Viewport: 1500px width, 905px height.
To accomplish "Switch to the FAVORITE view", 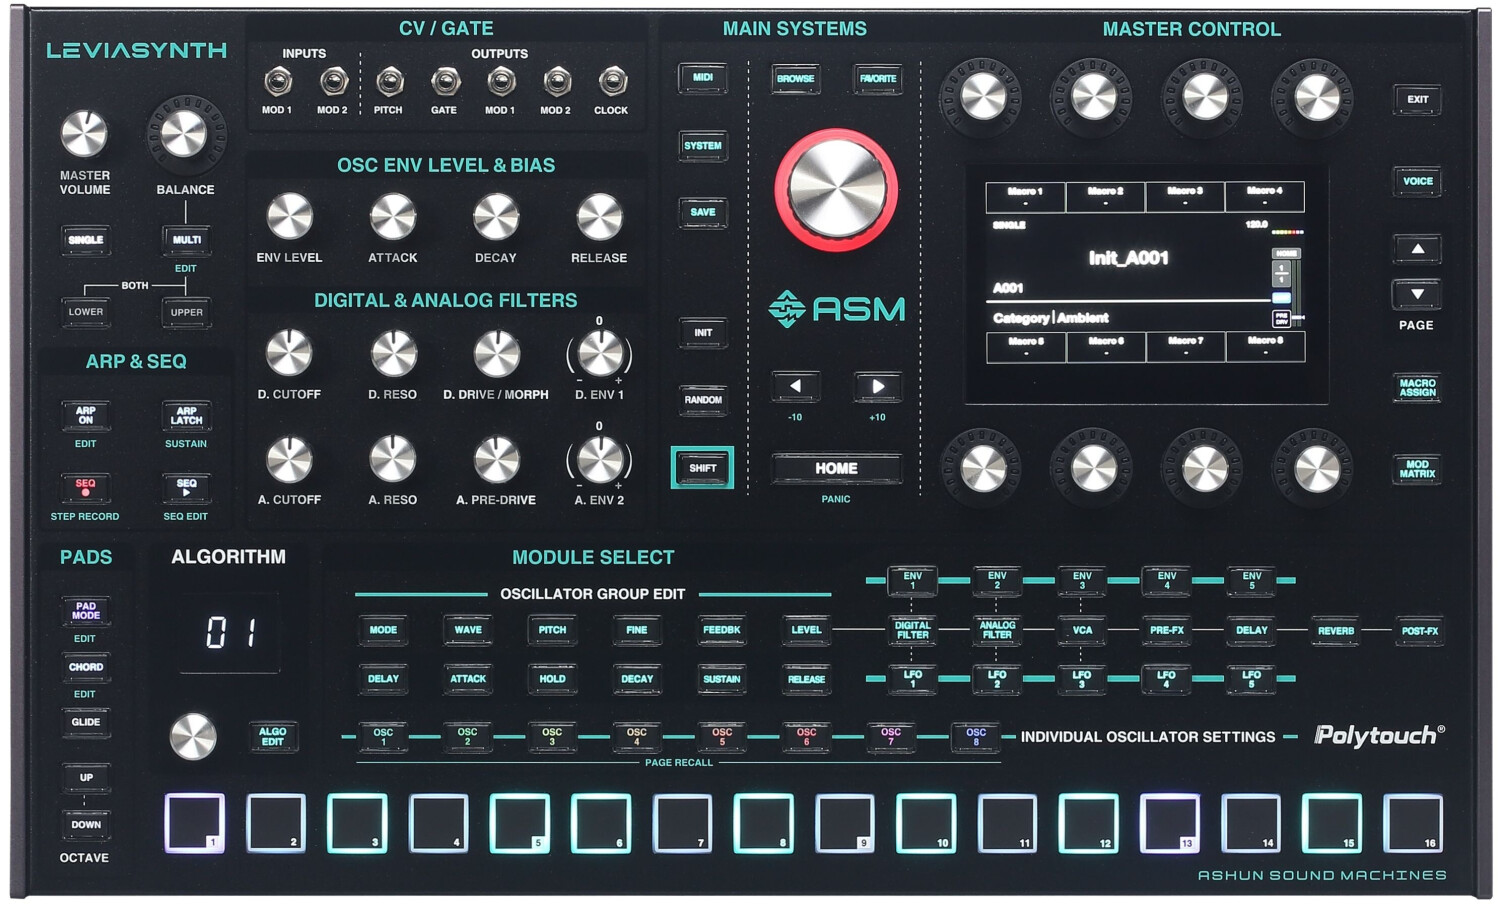I will [876, 77].
